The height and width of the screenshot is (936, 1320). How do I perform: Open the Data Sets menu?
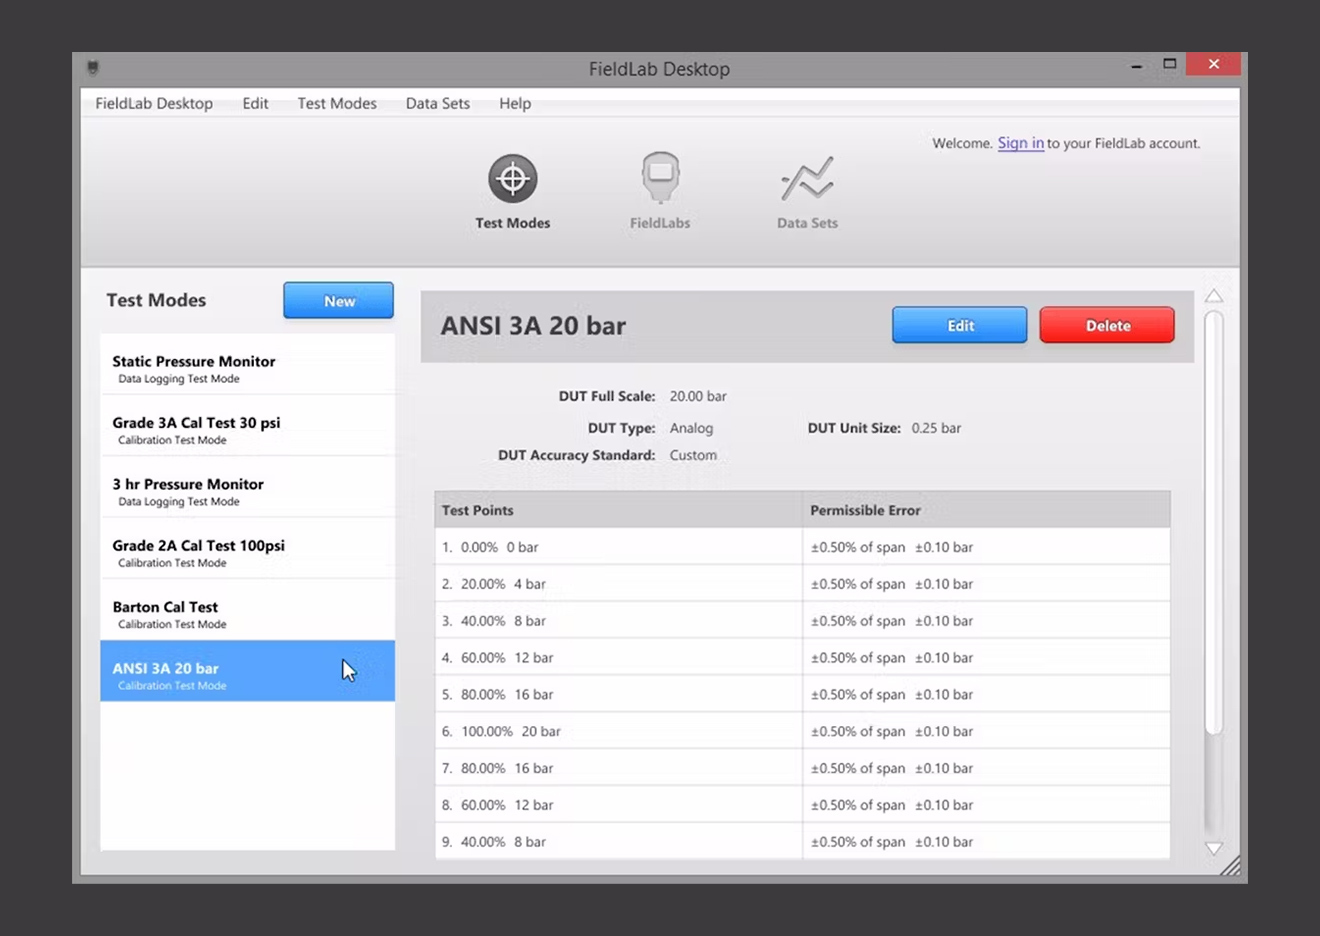point(437,103)
